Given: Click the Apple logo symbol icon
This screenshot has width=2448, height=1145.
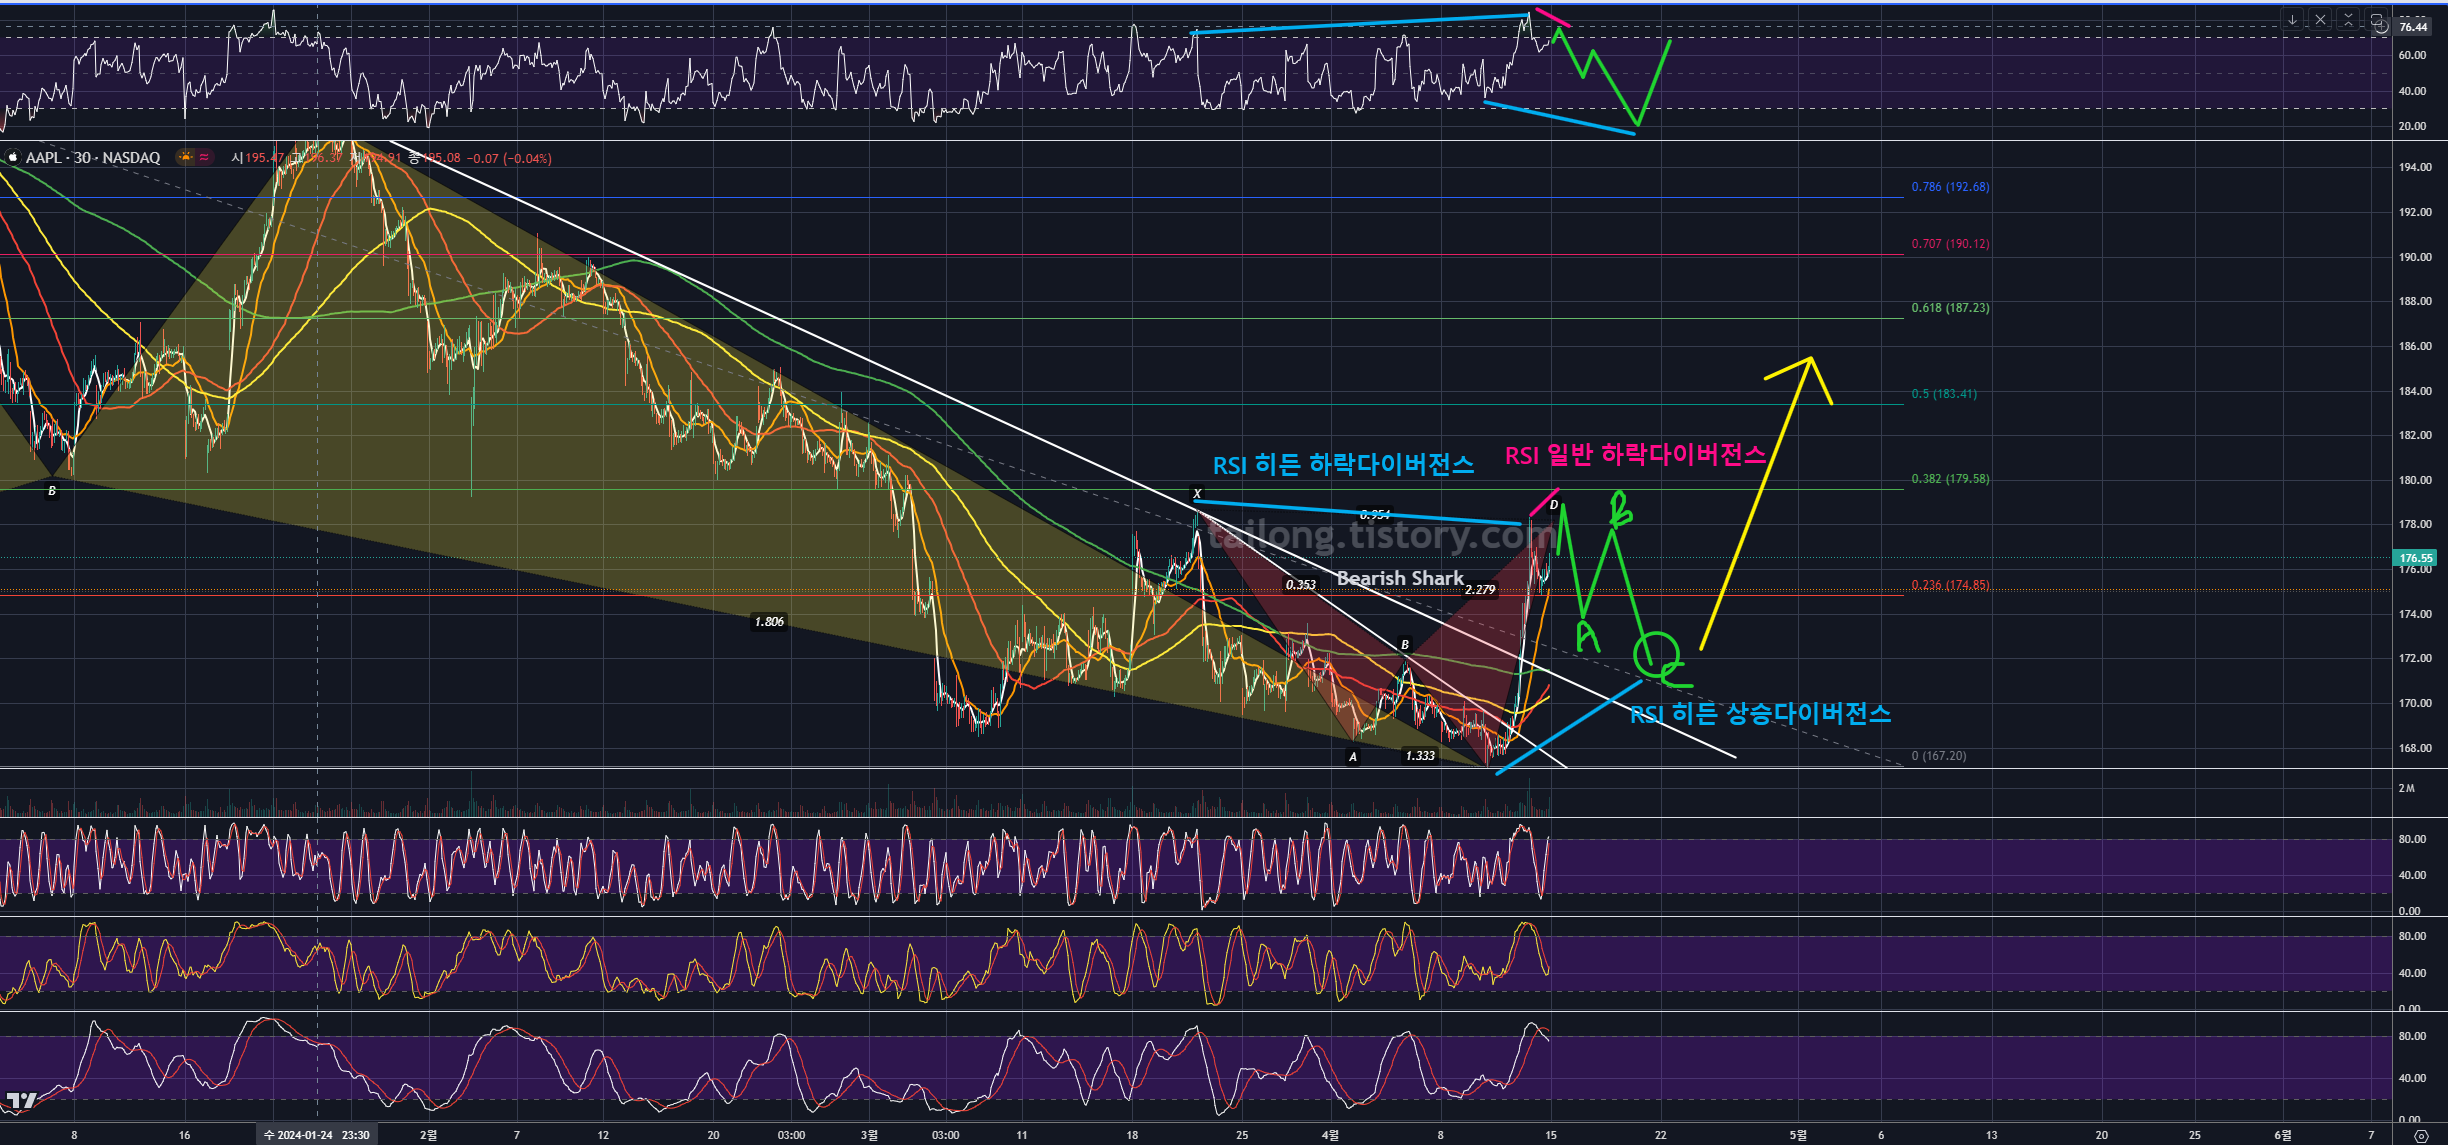Looking at the screenshot, I should point(12,157).
